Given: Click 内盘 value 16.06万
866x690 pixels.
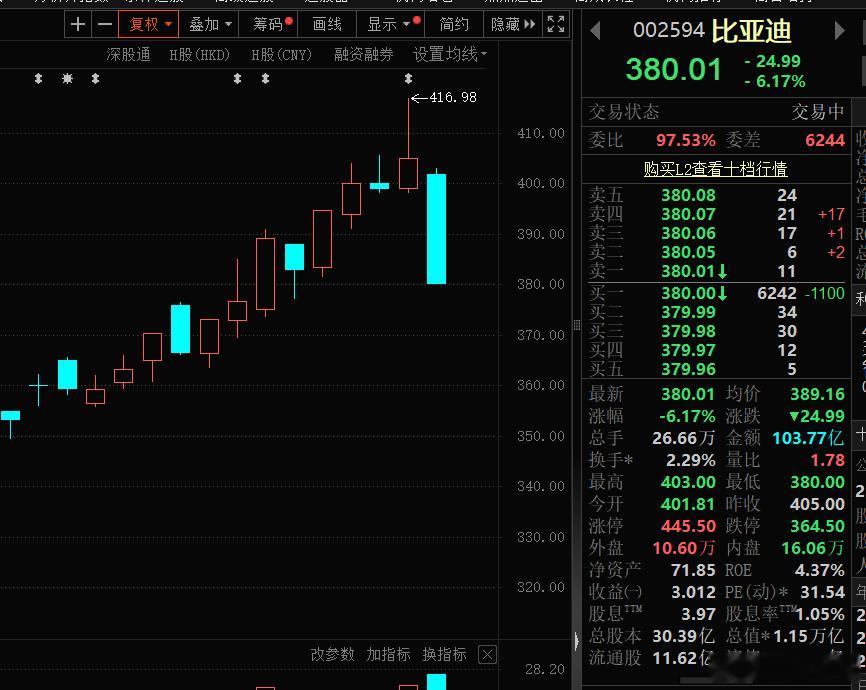Looking at the screenshot, I should pyautogui.click(x=813, y=548).
